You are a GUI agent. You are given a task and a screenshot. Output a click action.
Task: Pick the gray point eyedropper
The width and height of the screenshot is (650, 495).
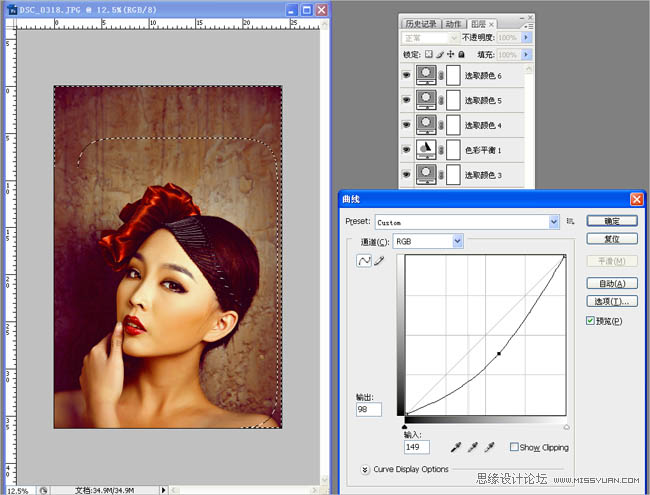[474, 447]
